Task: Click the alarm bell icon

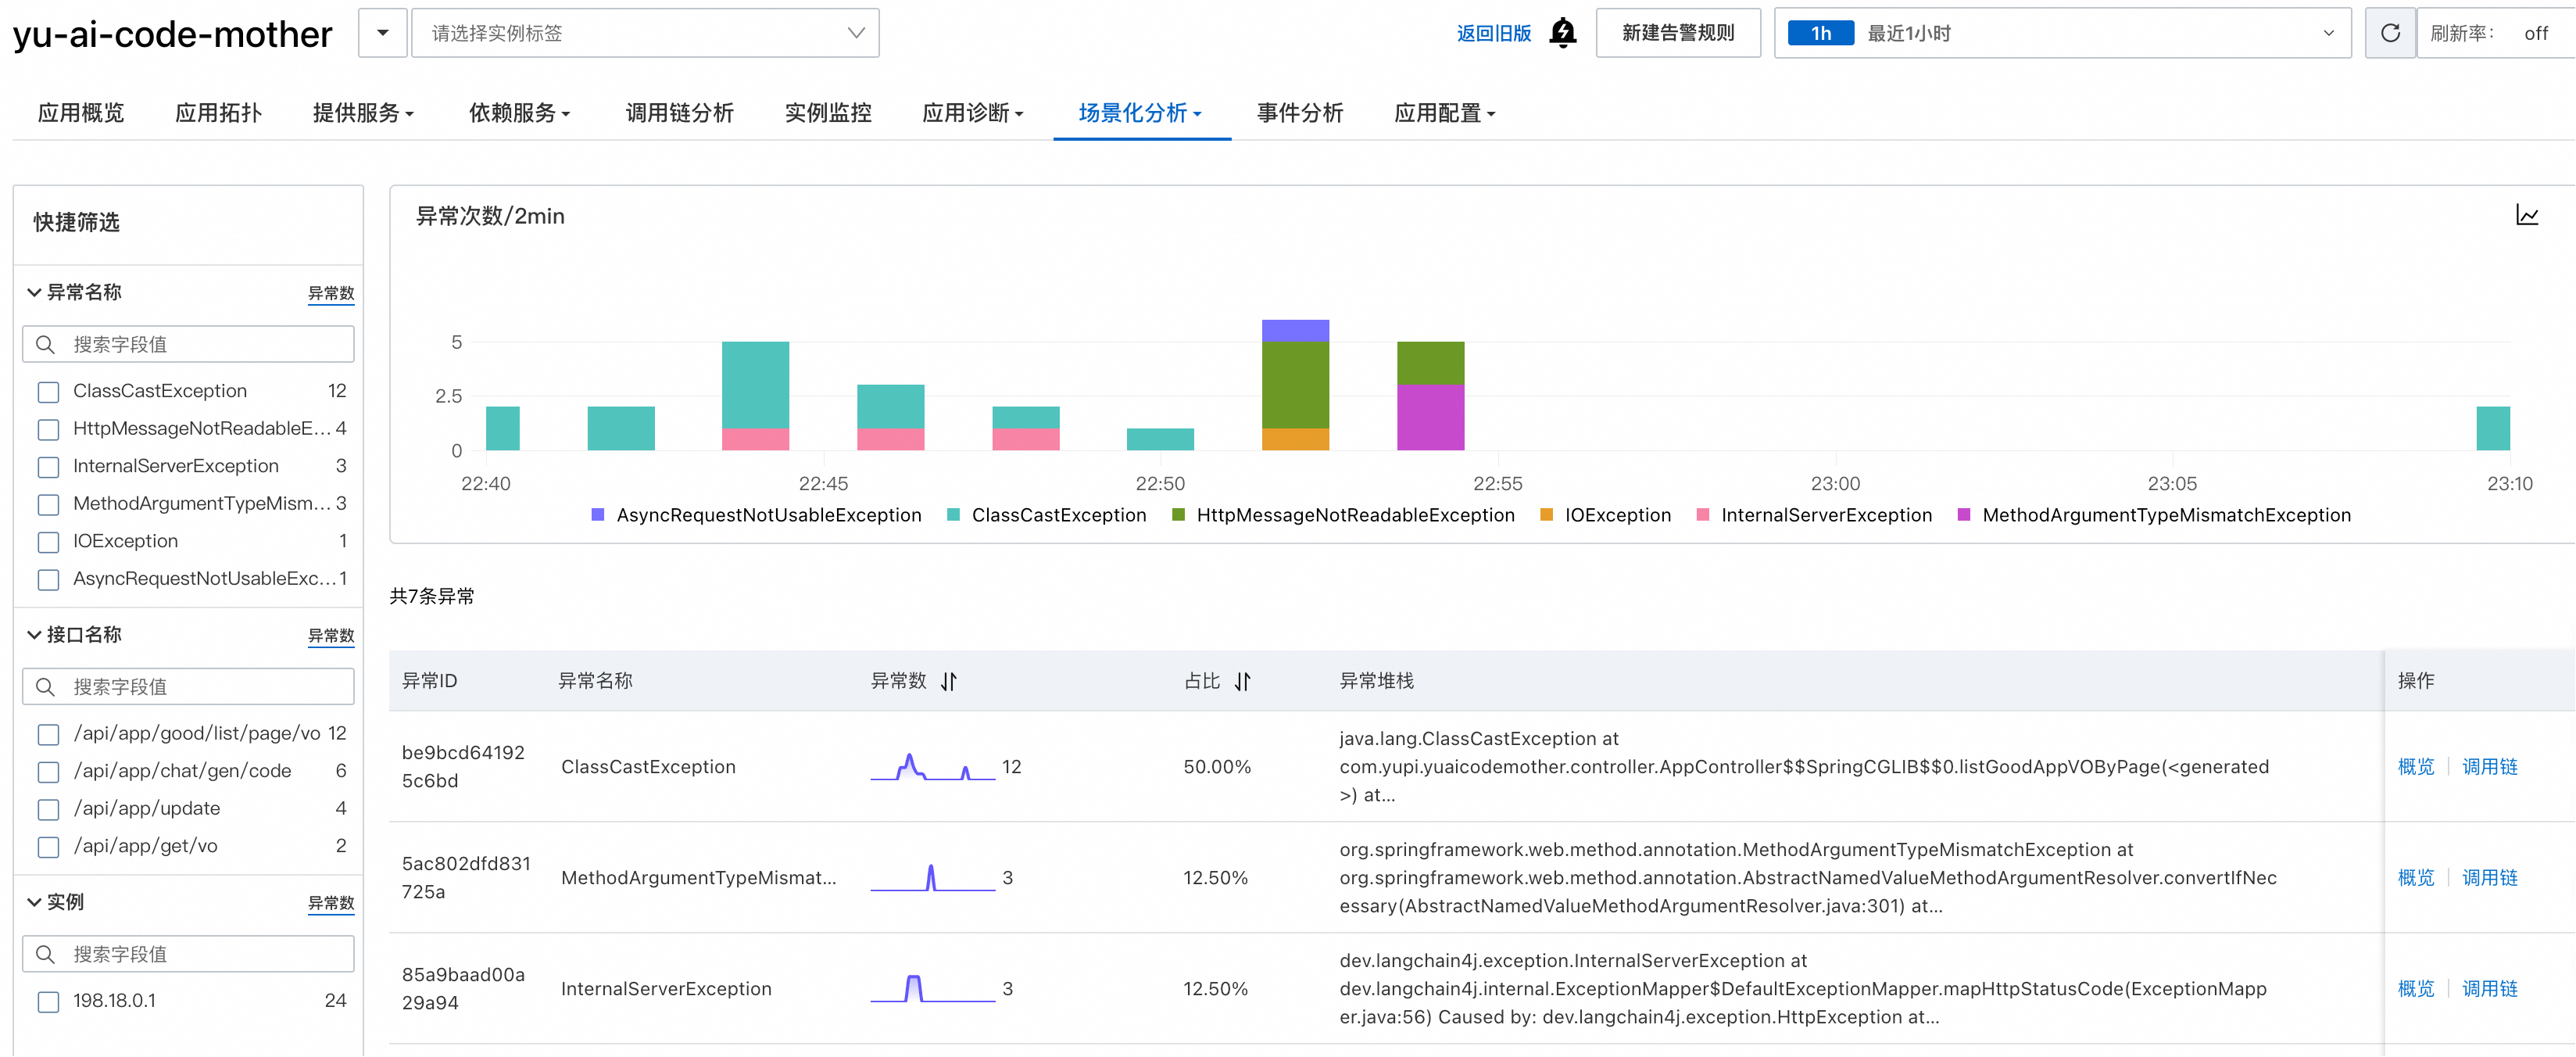Action: [x=1562, y=33]
